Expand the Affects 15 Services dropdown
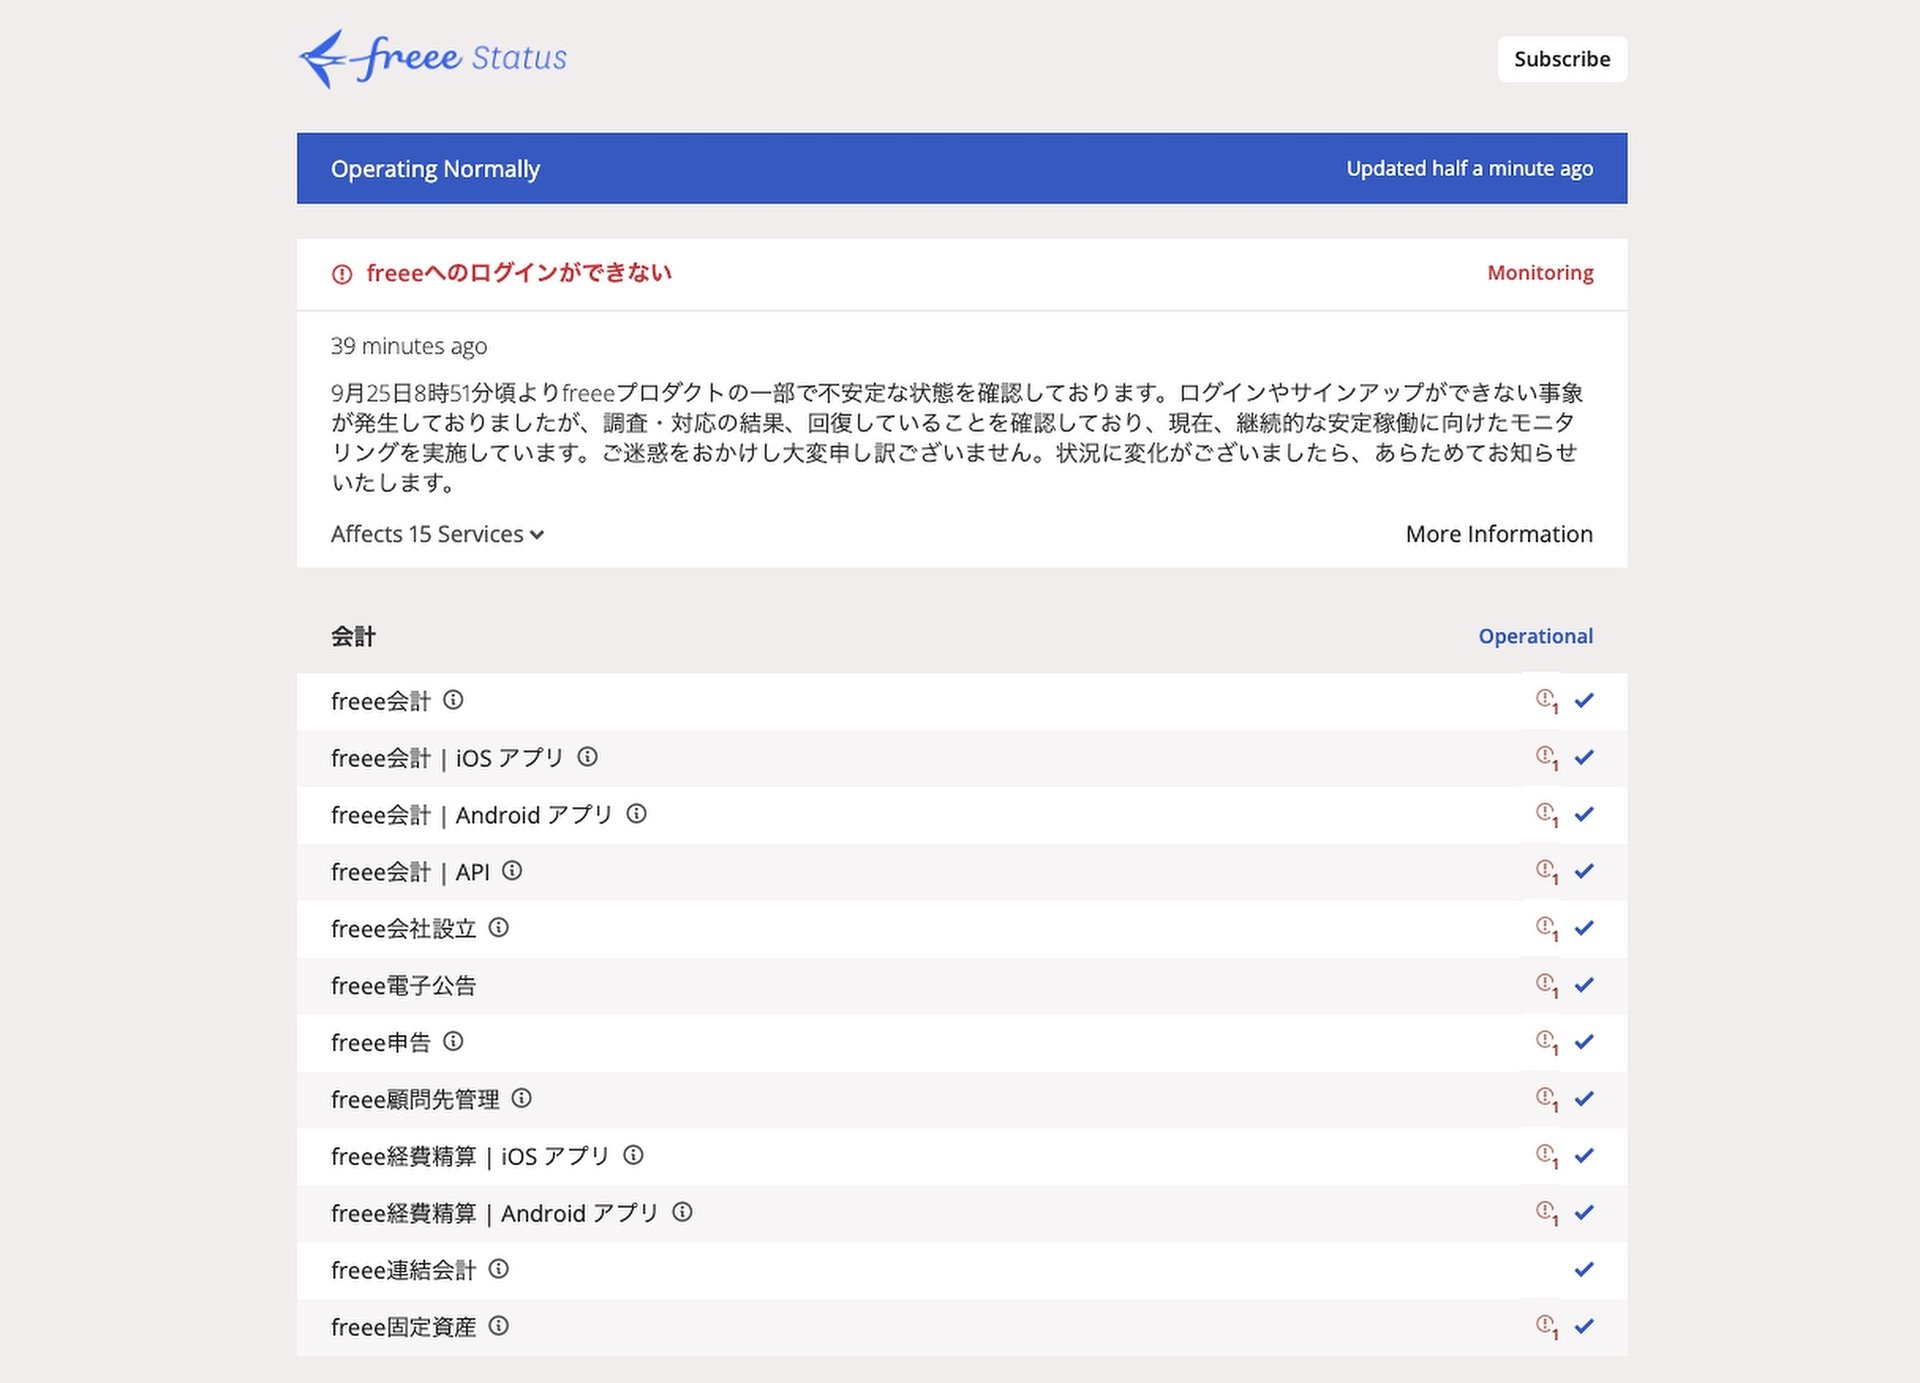1920x1383 pixels. pyautogui.click(x=437, y=534)
